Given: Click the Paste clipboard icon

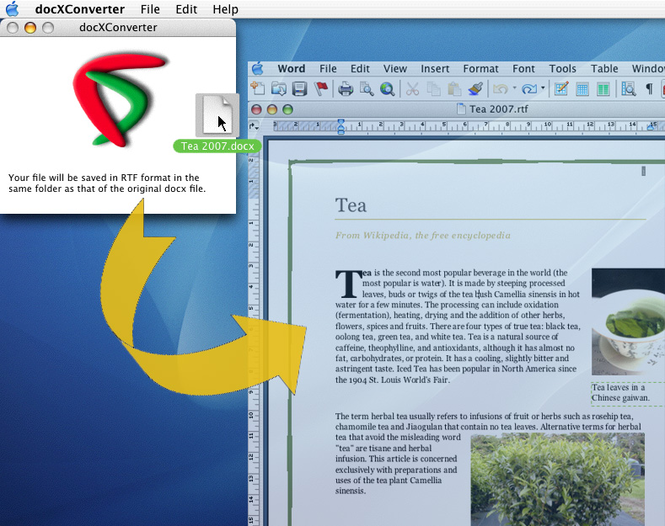Looking at the screenshot, I should (454, 89).
